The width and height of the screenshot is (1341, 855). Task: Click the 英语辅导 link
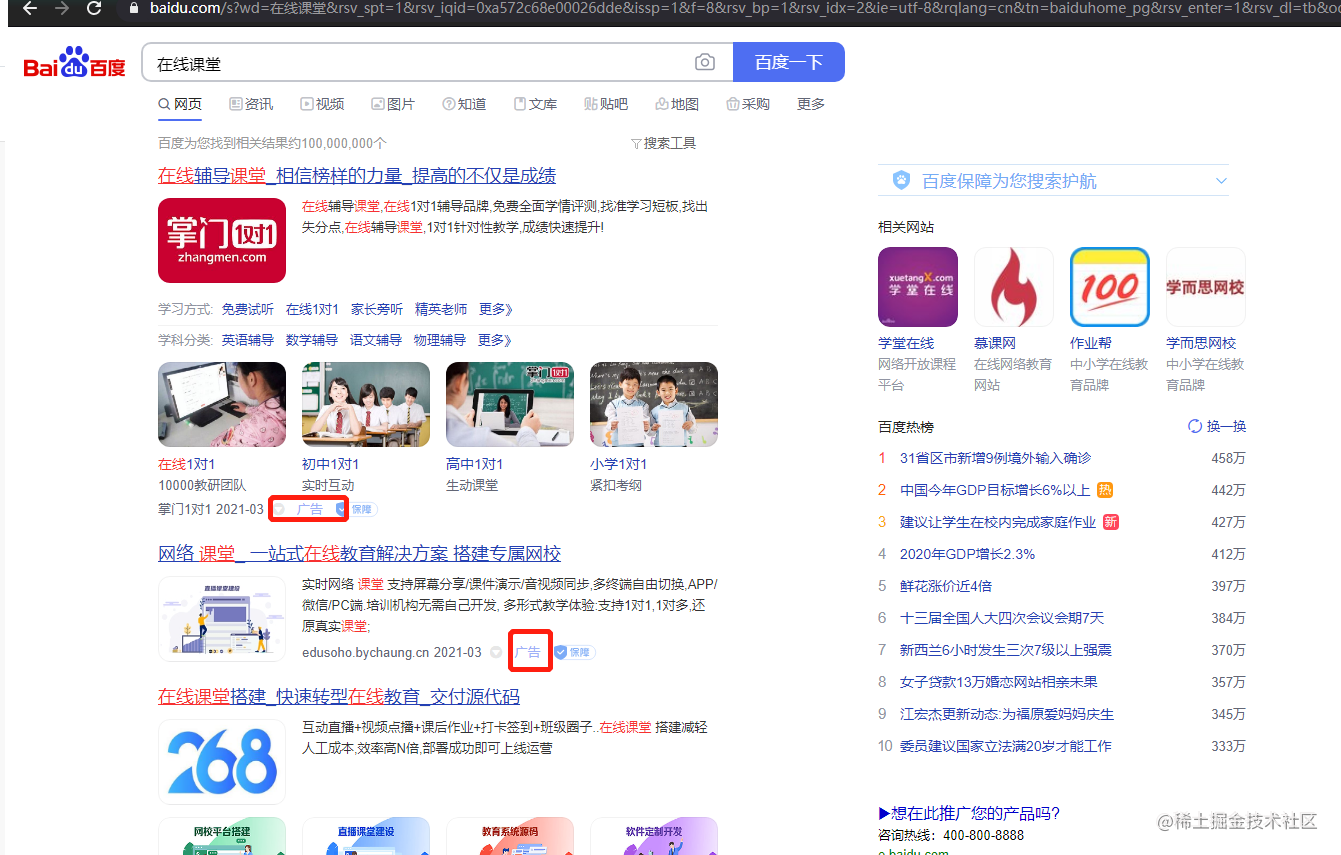coord(248,340)
